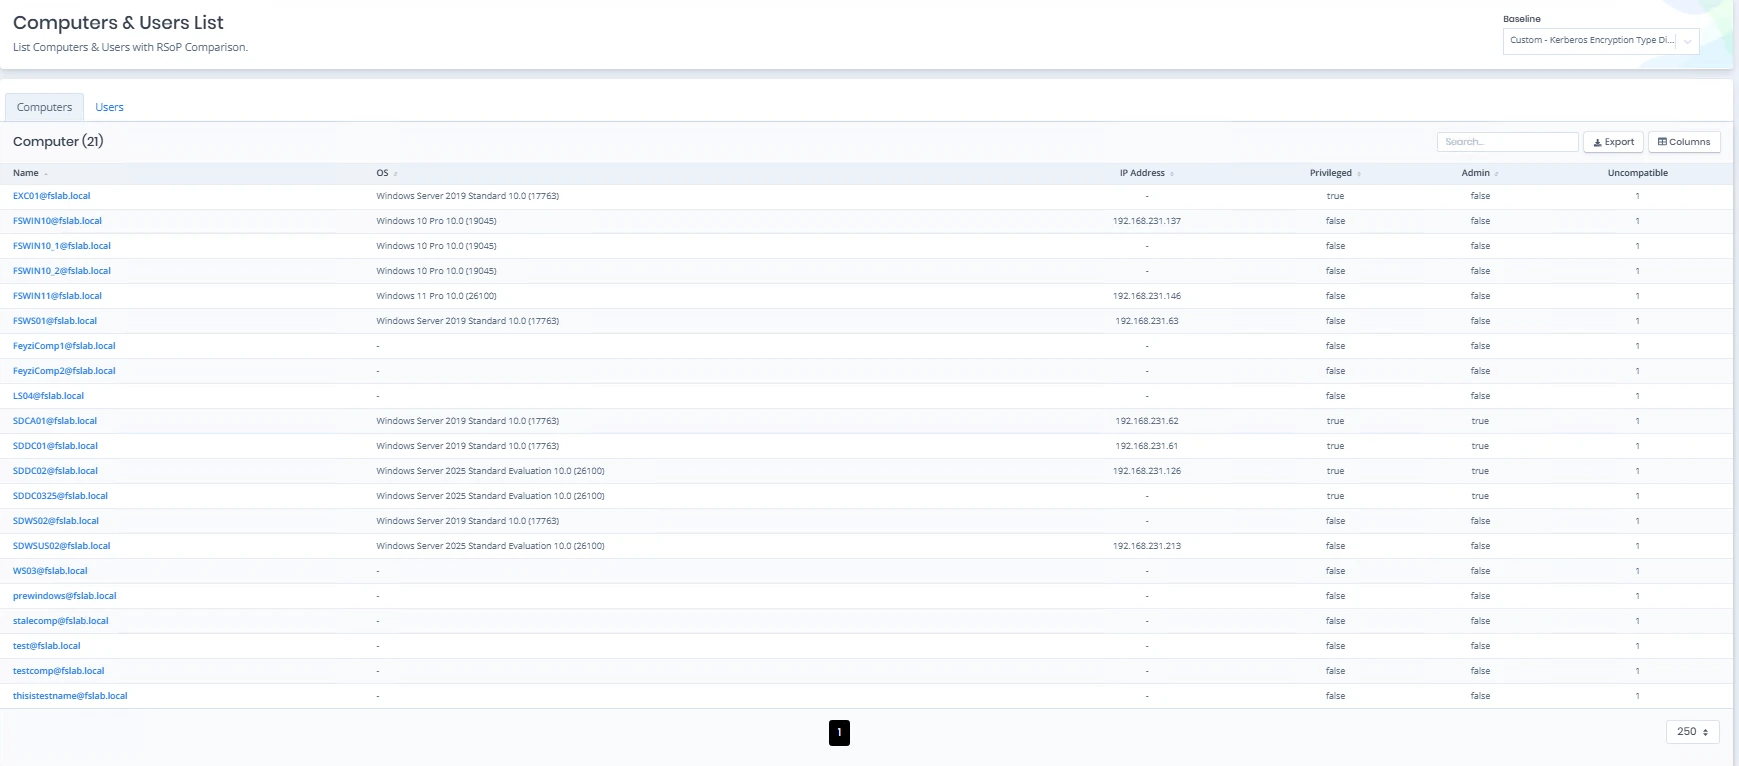This screenshot has width=1739, height=766.
Task: Open FSWIN11@fslab.local computer link
Action: (x=57, y=296)
